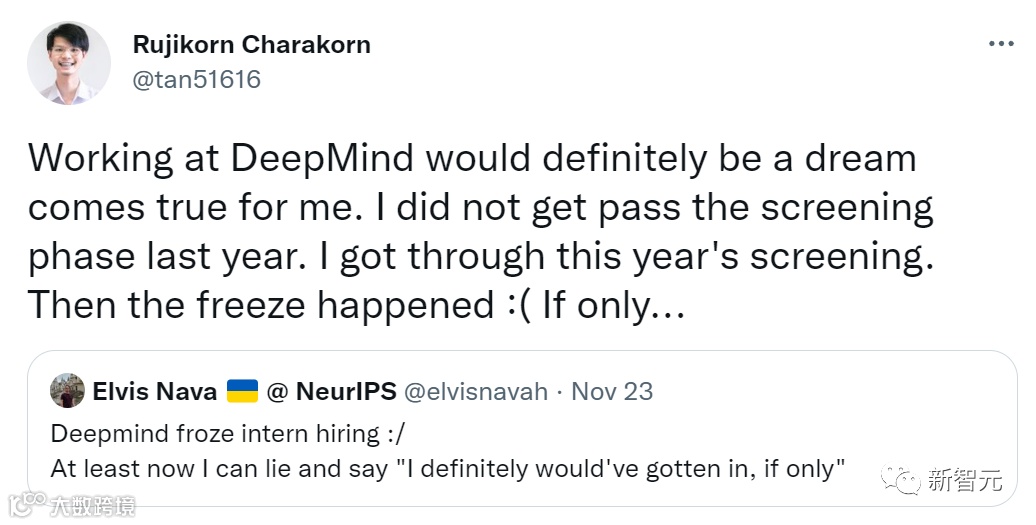Go to the @elvisnavah handle
Image resolution: width=1036 pixels, height=525 pixels.
coord(477,391)
